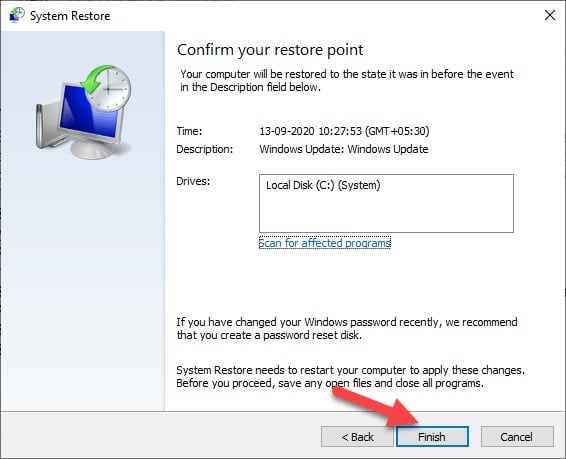Image resolution: width=566 pixels, height=459 pixels.
Task: Click the computer monitor restore illustration
Action: pos(84,113)
